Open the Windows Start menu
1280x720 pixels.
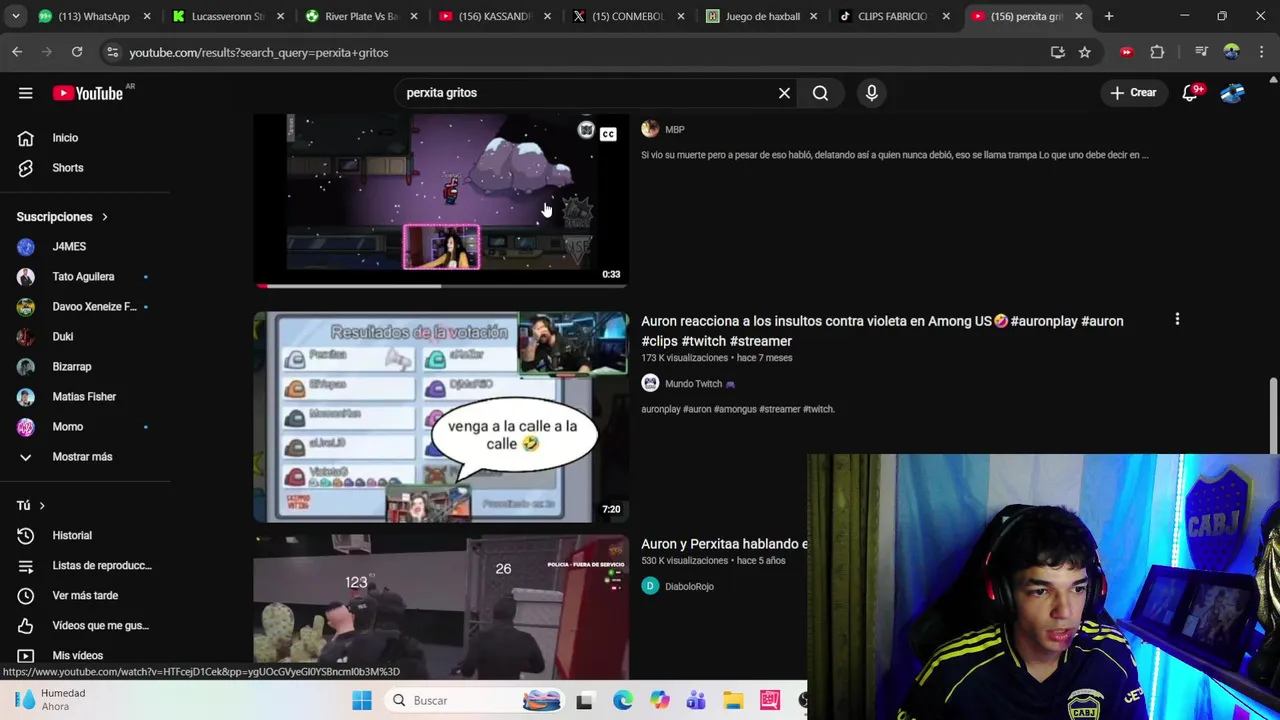362,701
